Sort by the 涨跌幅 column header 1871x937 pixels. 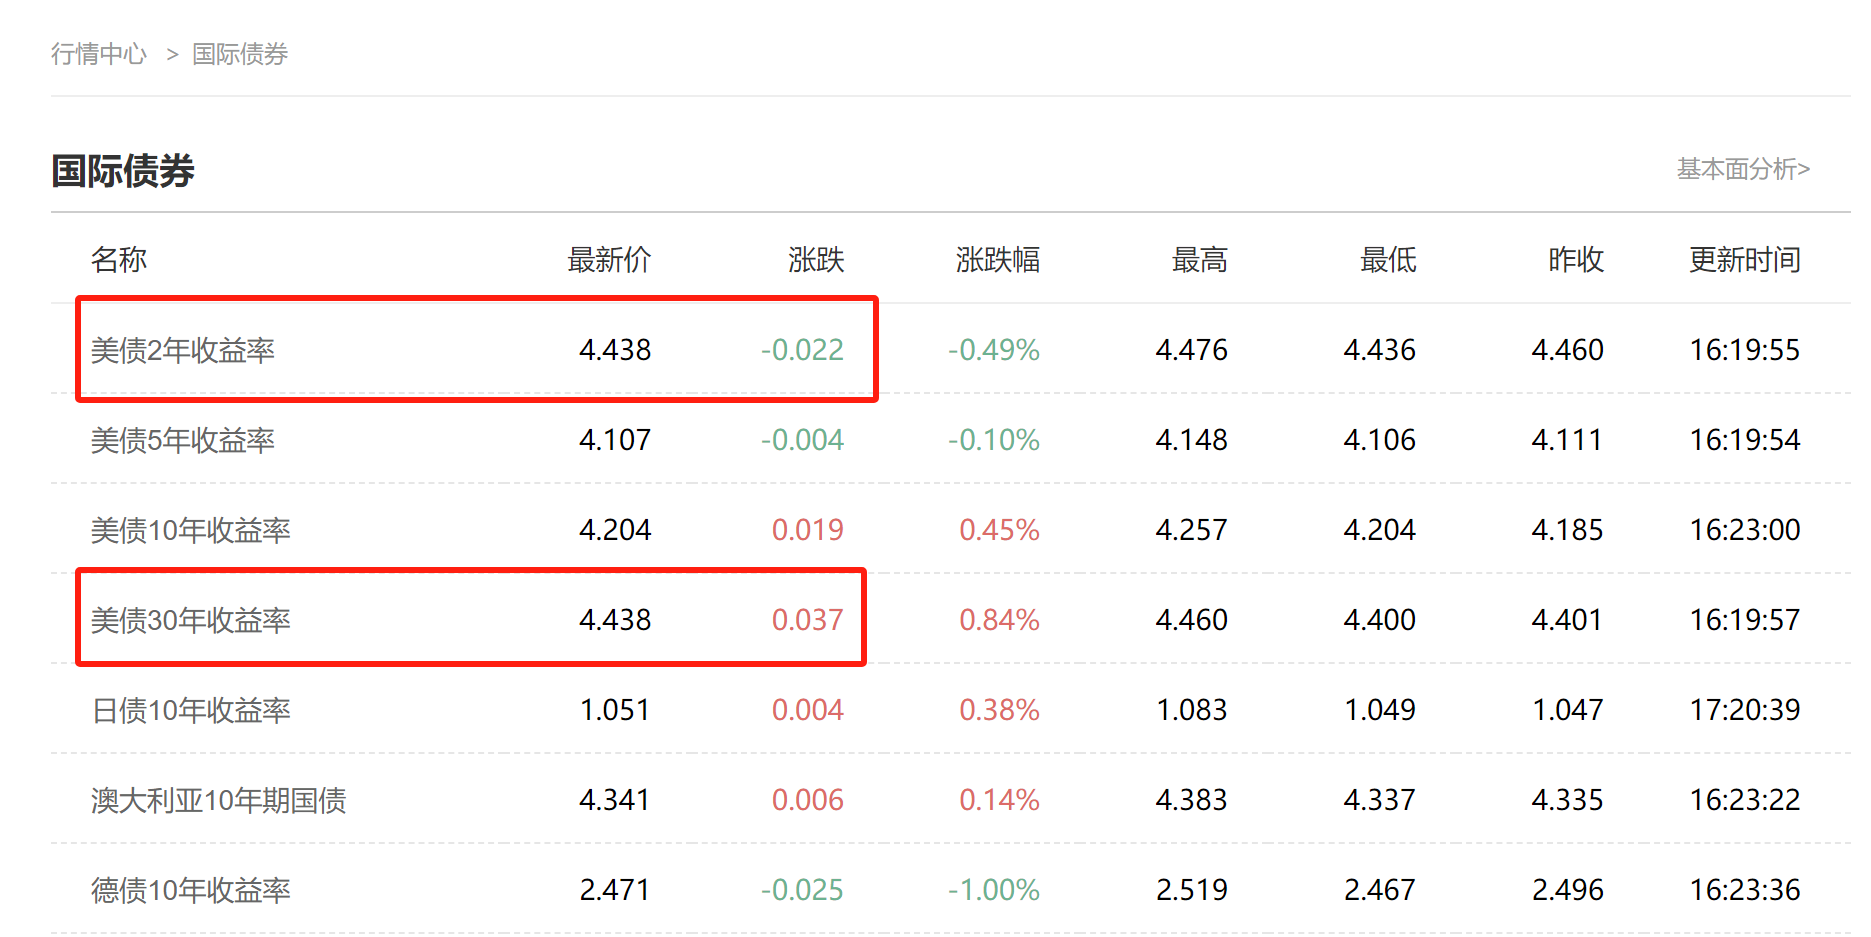pyautogui.click(x=997, y=260)
